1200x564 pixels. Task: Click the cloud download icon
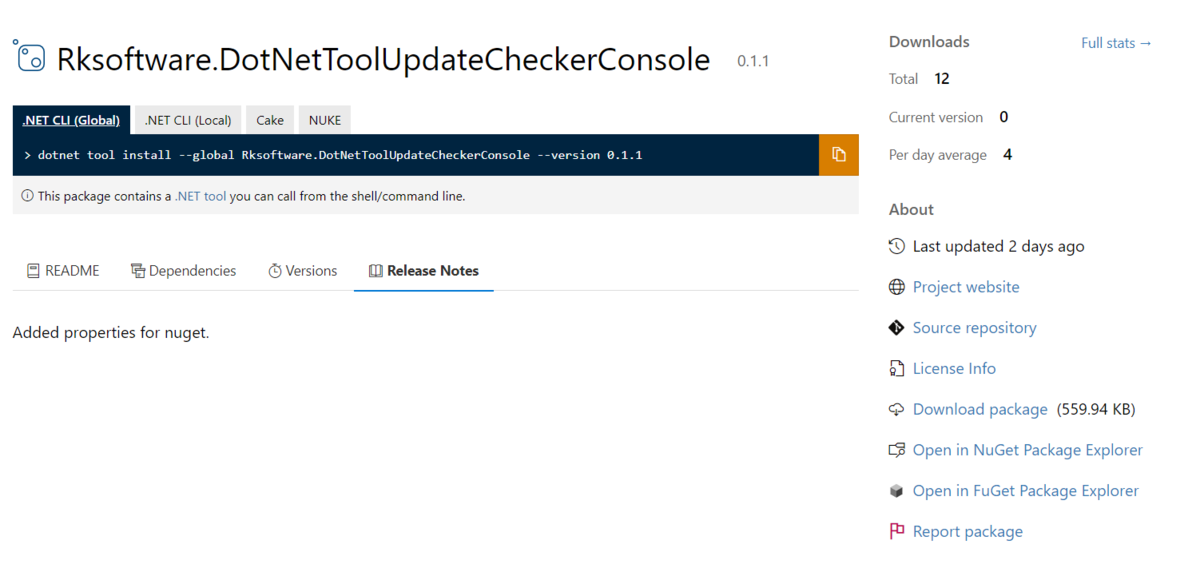pyautogui.click(x=897, y=409)
